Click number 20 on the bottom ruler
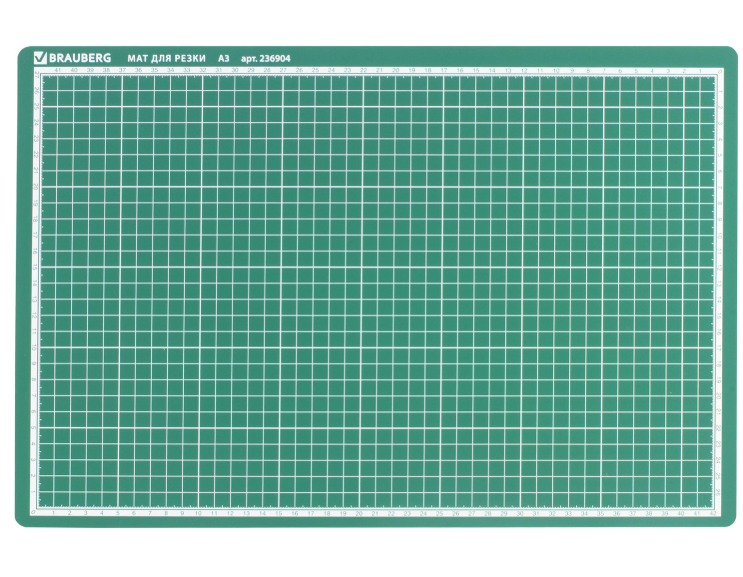 359,513
